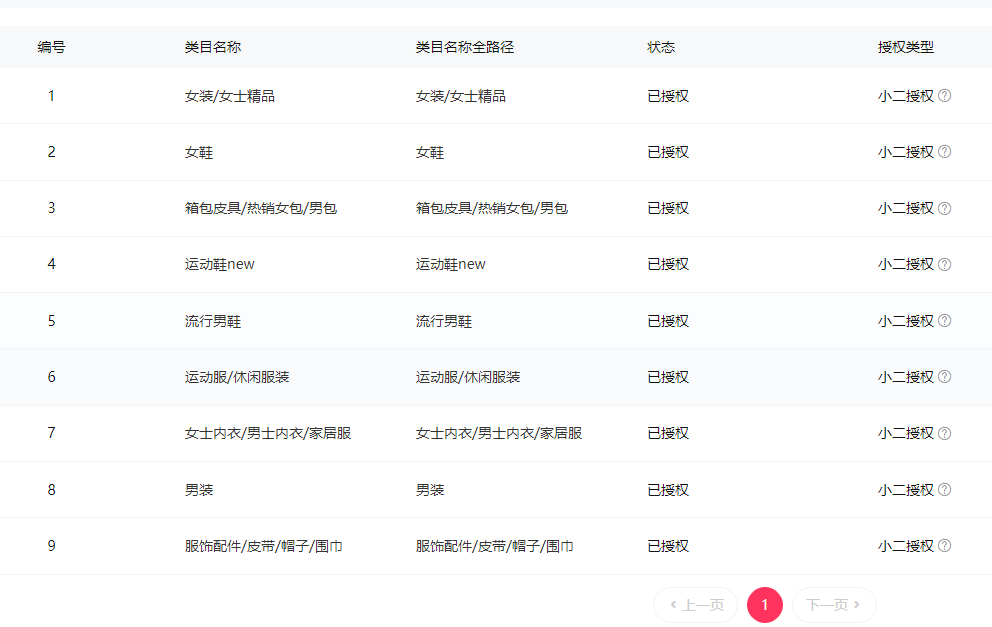Image resolution: width=992 pixels, height=627 pixels.
Task: Click the 类目名称 column header
Action: click(213, 47)
